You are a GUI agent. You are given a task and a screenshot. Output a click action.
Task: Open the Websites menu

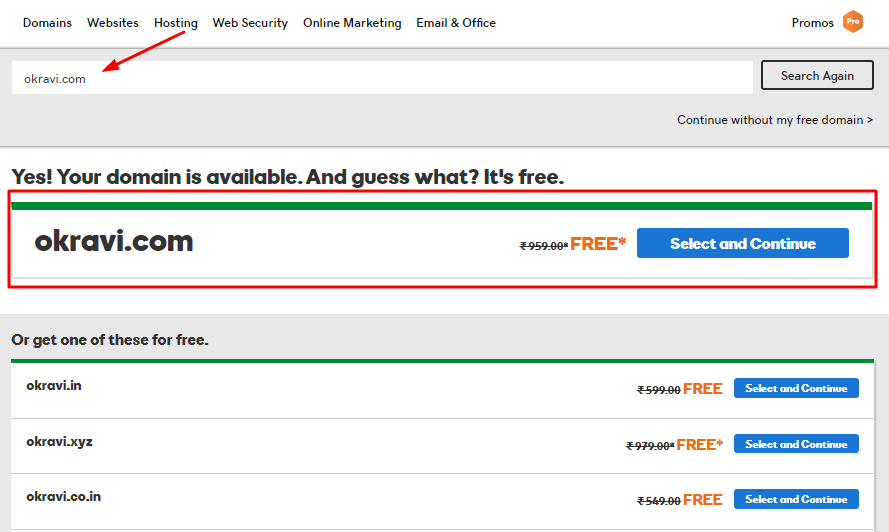click(x=113, y=23)
